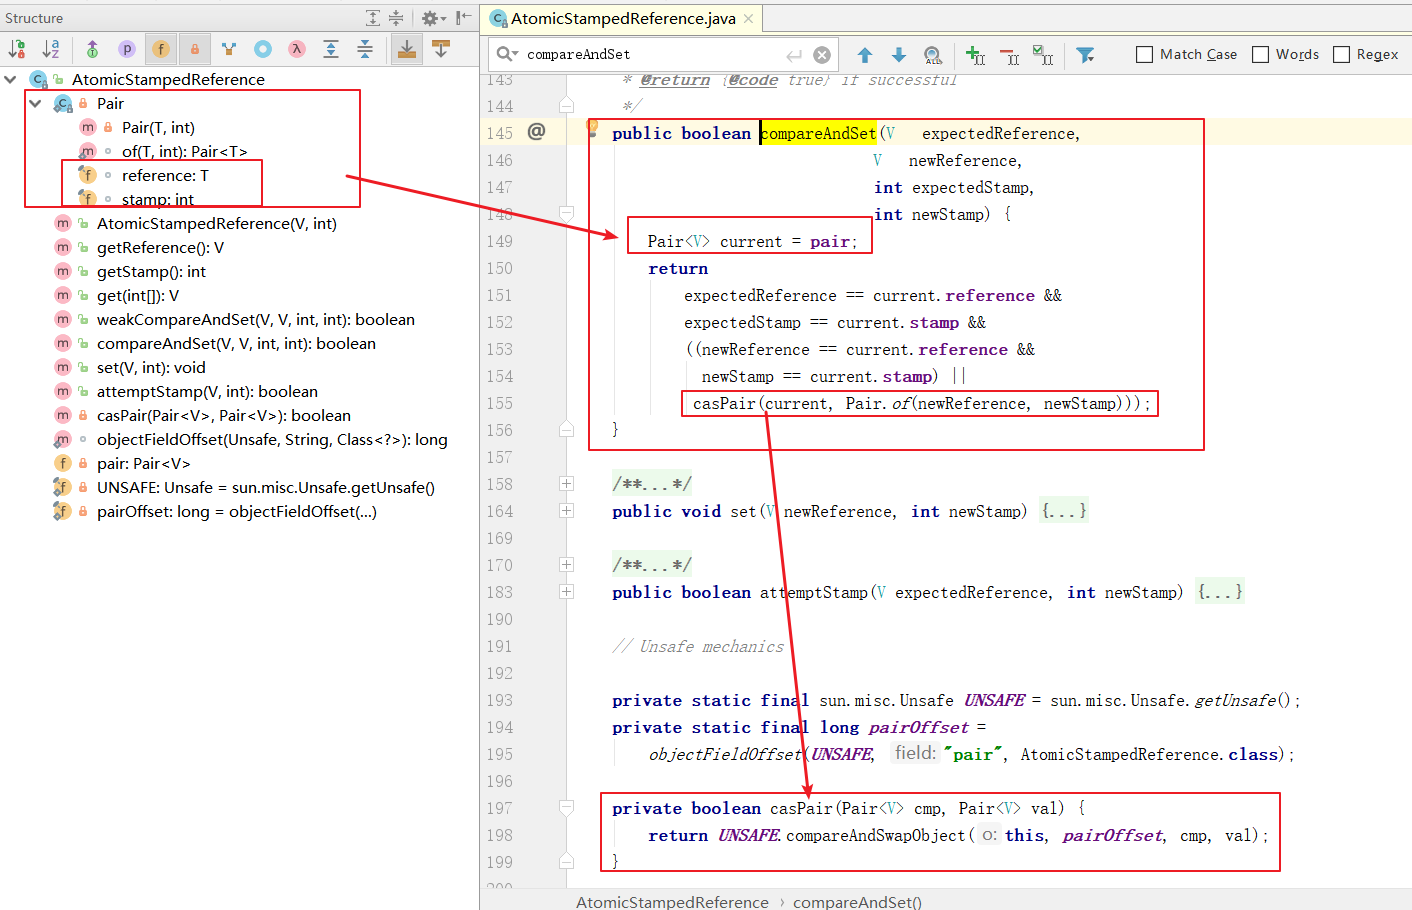This screenshot has height=910, width=1412.
Task: Collapse the AtomicStampedReference class node
Action: click(x=11, y=79)
